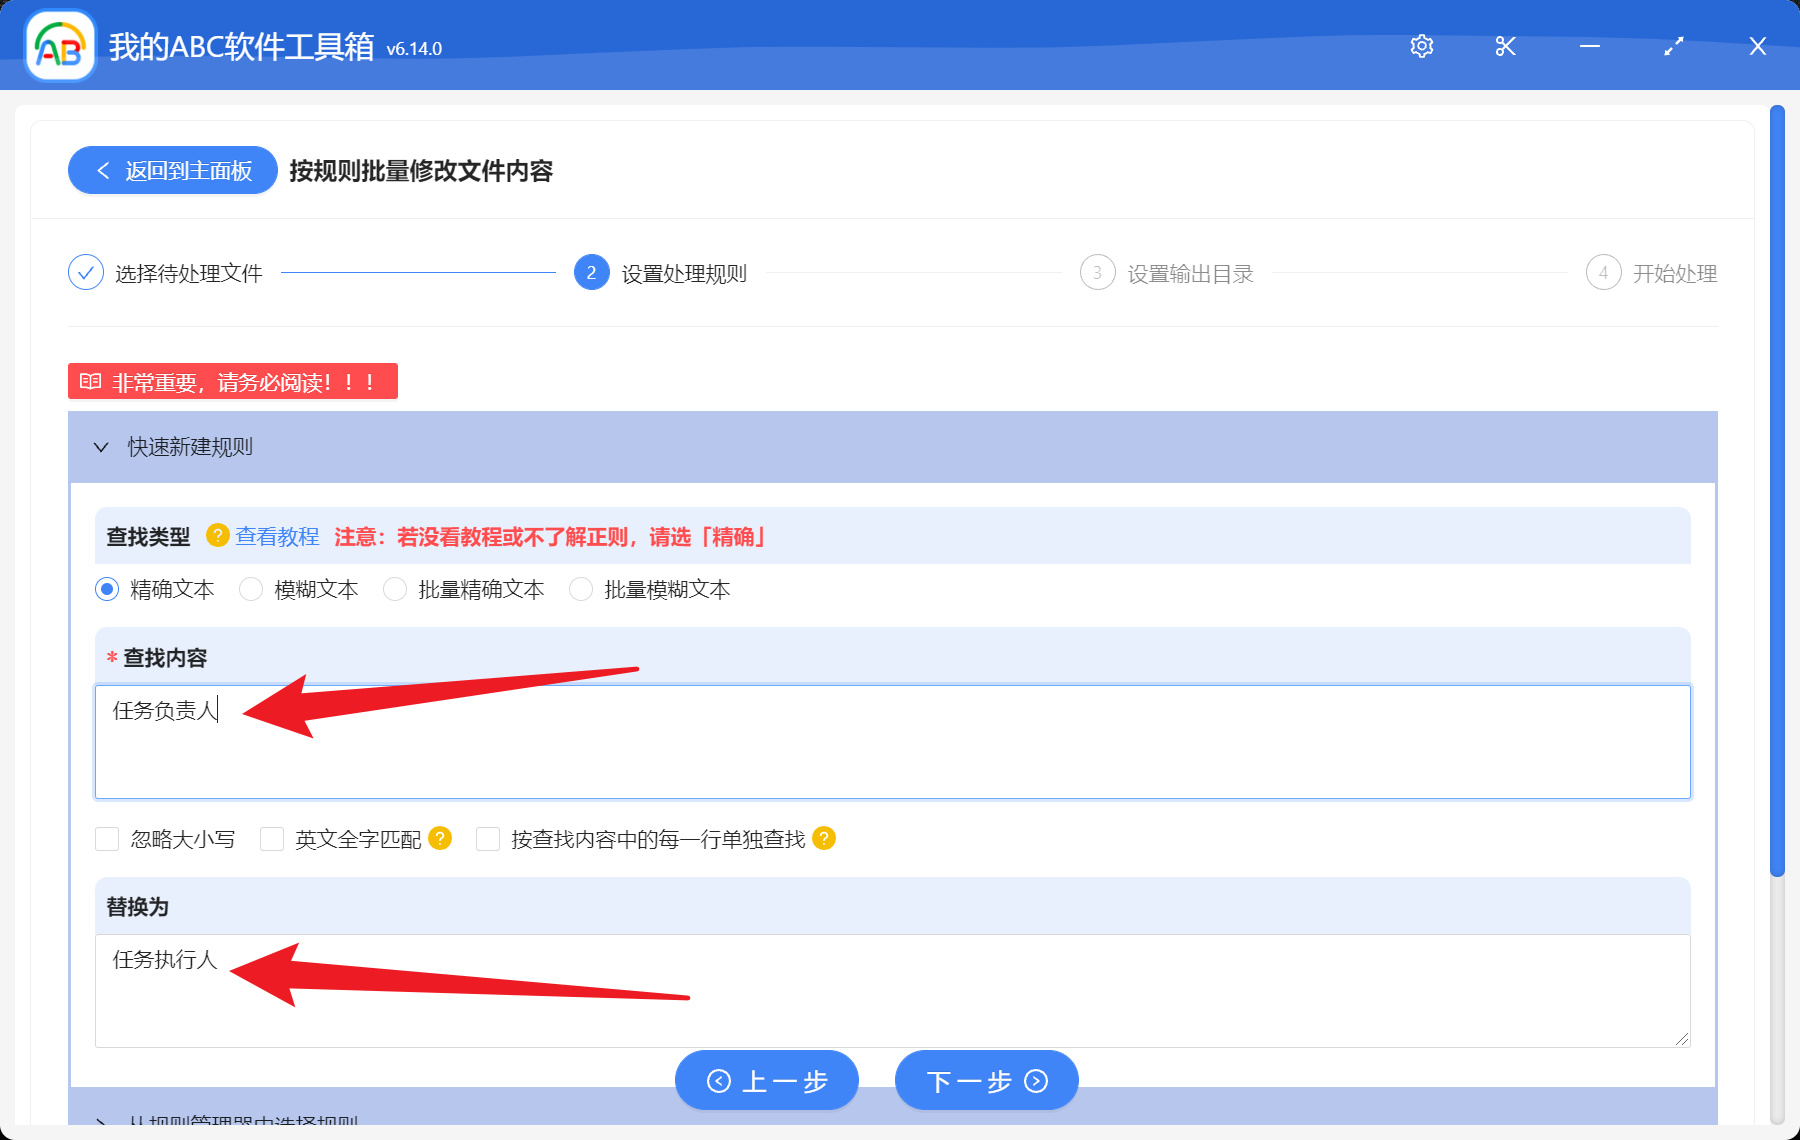Screen dimensions: 1800x1140
Task: Click the expand window arrows icon
Action: click(x=1673, y=46)
